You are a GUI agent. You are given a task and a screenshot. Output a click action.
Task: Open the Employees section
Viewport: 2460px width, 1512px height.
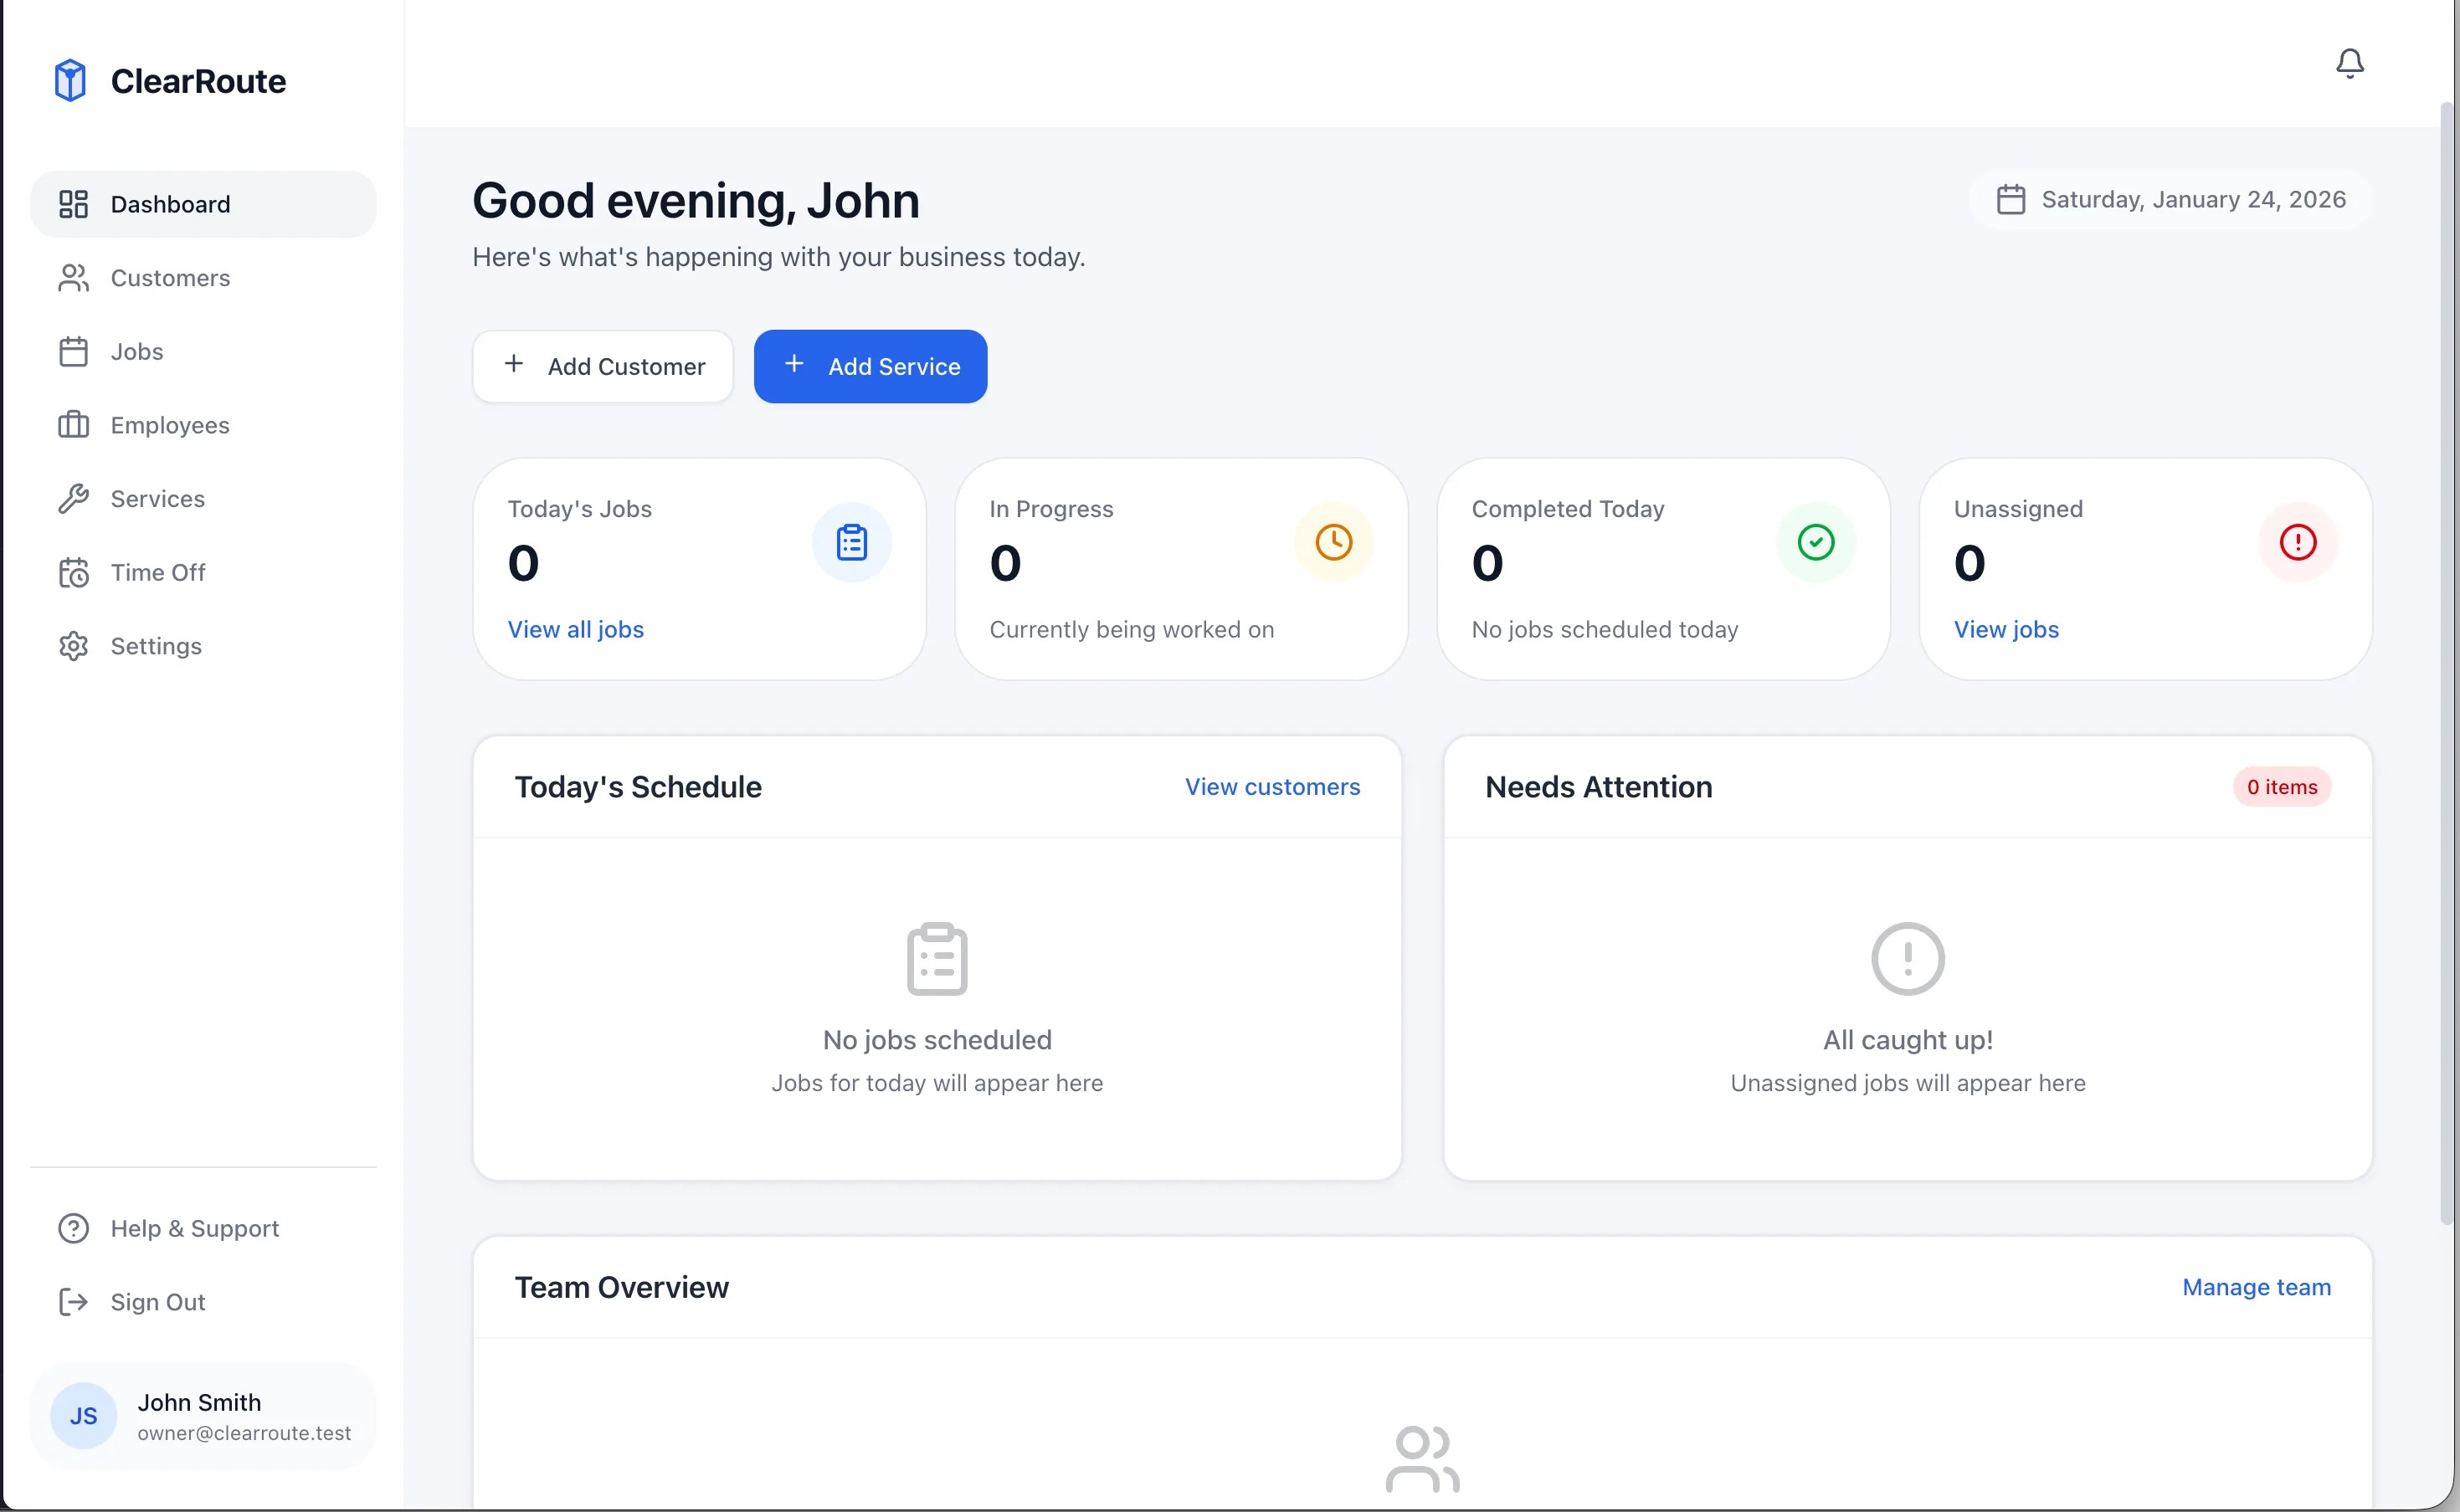point(170,425)
